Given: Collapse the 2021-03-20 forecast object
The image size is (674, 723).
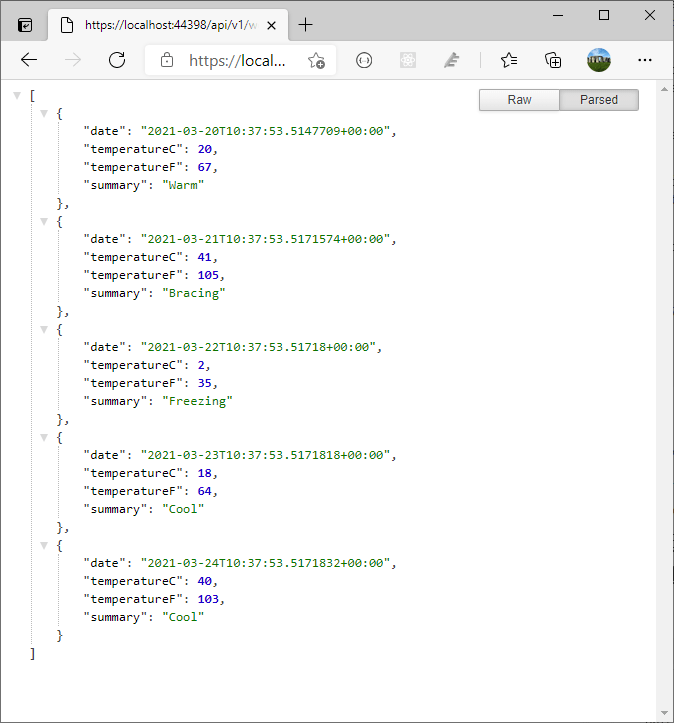Looking at the screenshot, I should point(44,113).
